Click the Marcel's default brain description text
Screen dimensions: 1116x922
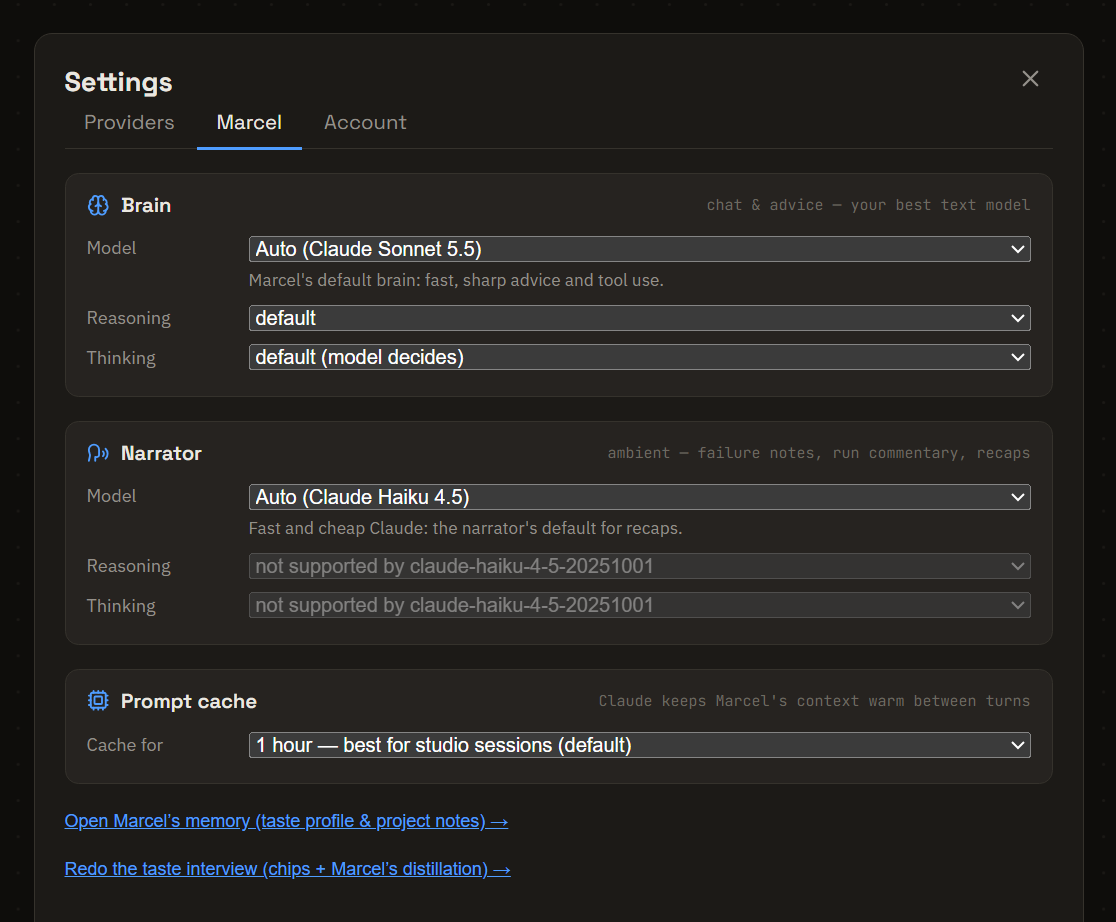tap(456, 280)
